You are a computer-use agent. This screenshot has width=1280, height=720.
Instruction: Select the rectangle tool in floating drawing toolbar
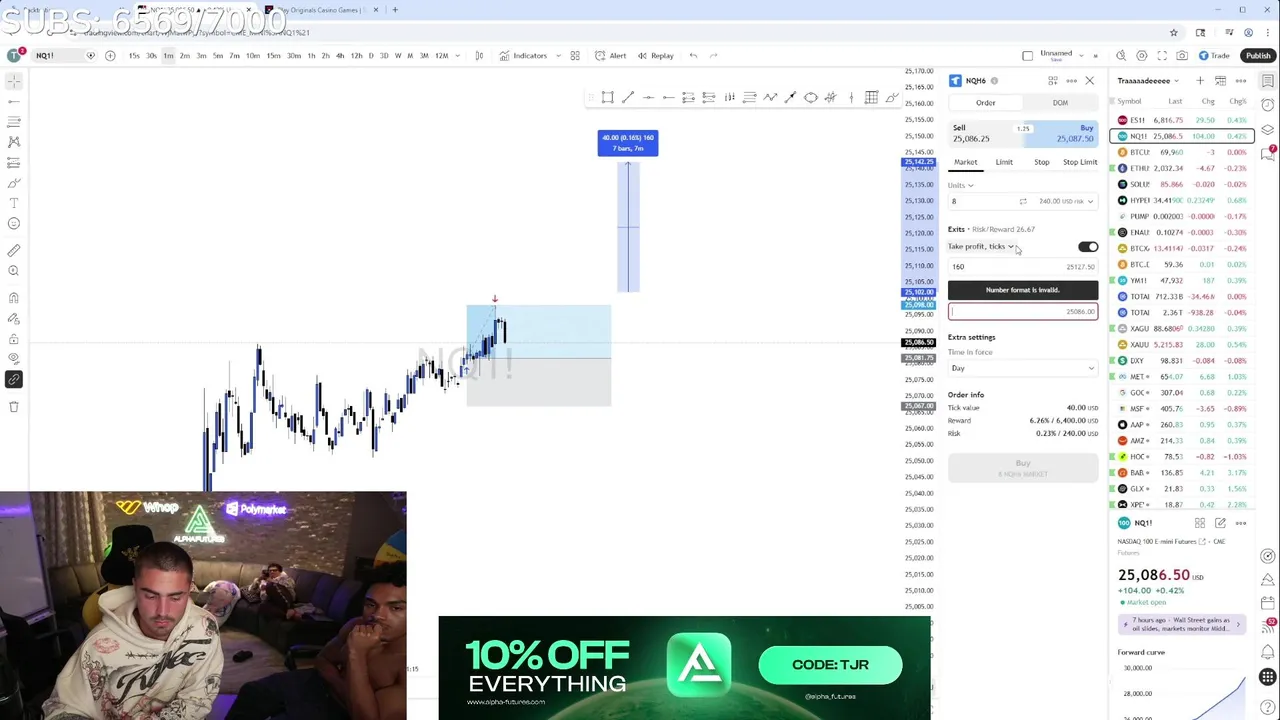tap(607, 97)
